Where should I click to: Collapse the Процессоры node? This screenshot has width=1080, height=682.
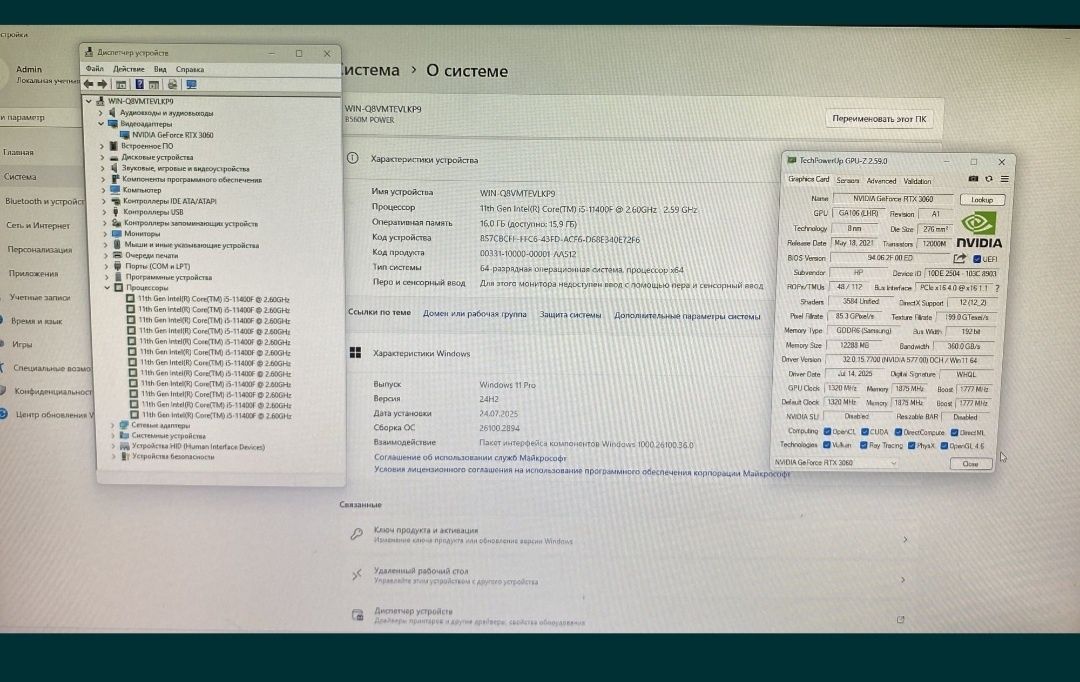tap(107, 287)
